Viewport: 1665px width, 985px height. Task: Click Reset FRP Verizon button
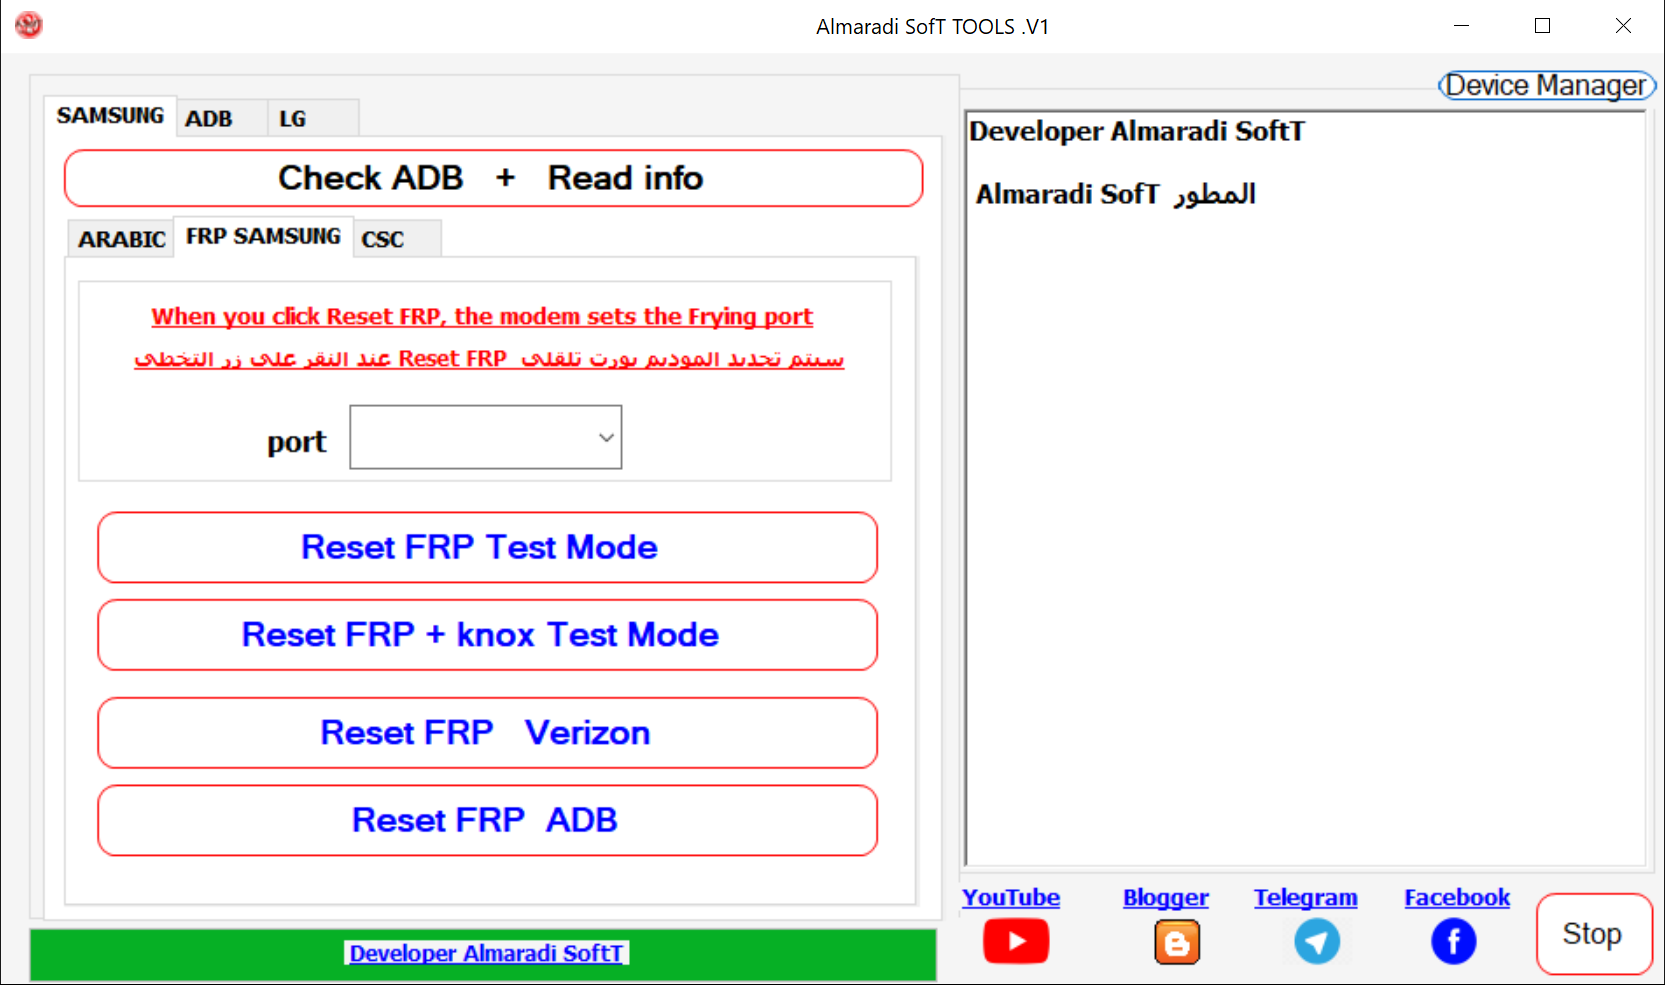click(x=487, y=733)
